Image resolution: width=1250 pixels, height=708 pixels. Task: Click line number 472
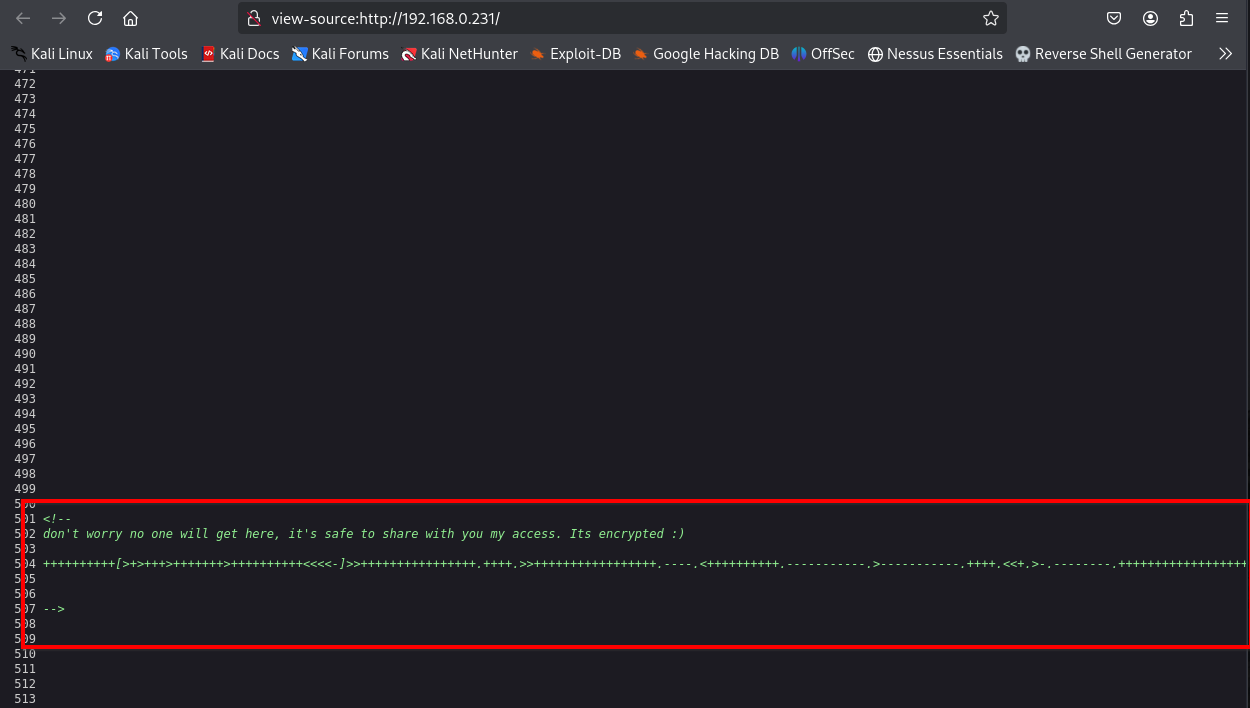(x=25, y=84)
